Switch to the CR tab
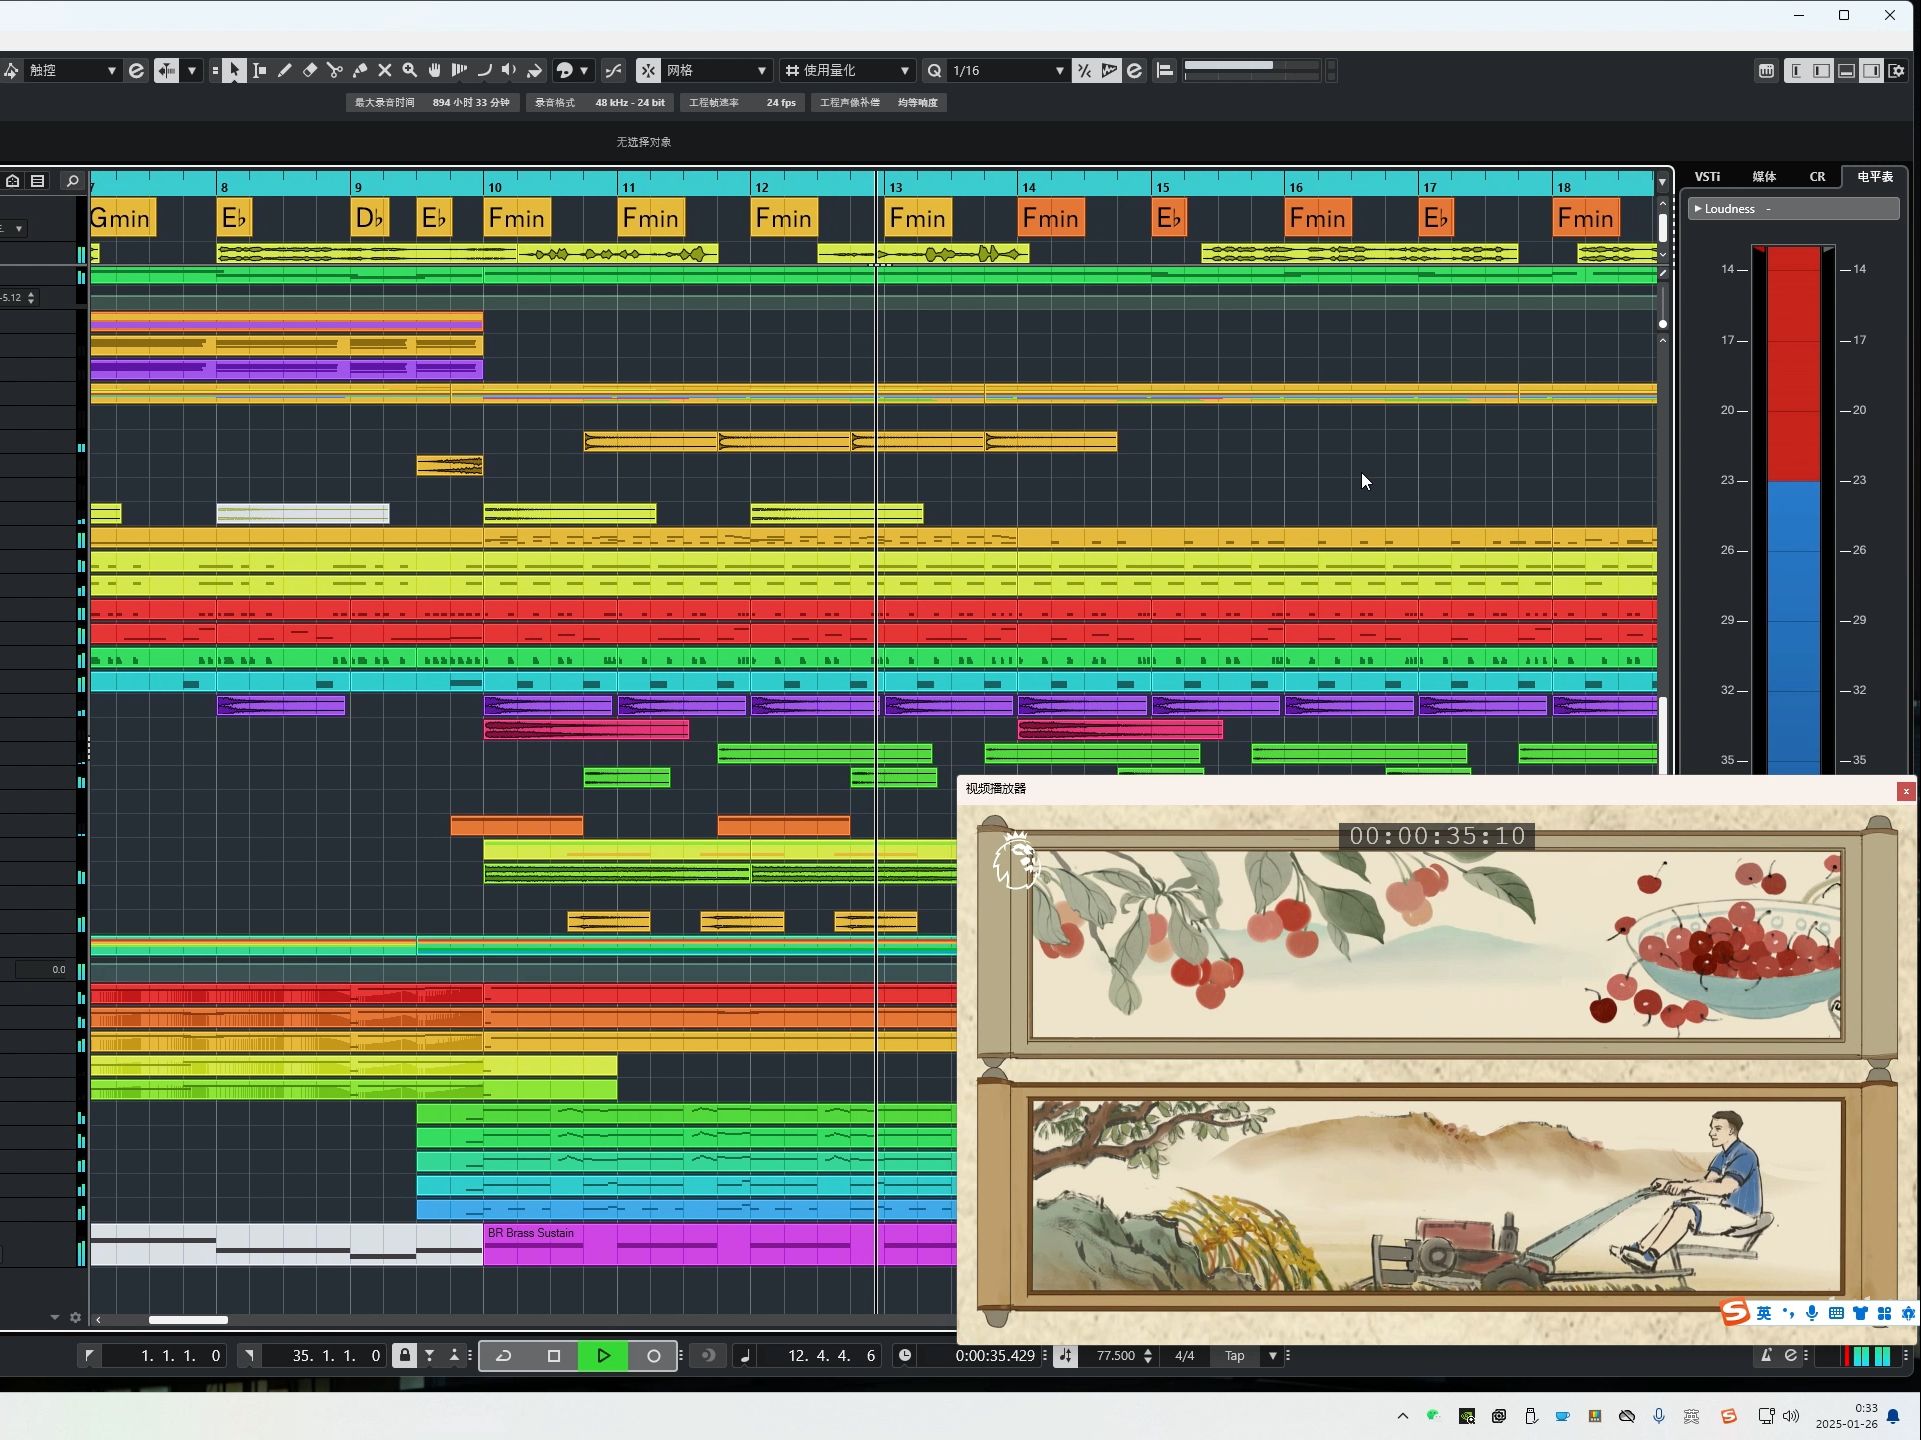The image size is (1921, 1440). click(1817, 177)
